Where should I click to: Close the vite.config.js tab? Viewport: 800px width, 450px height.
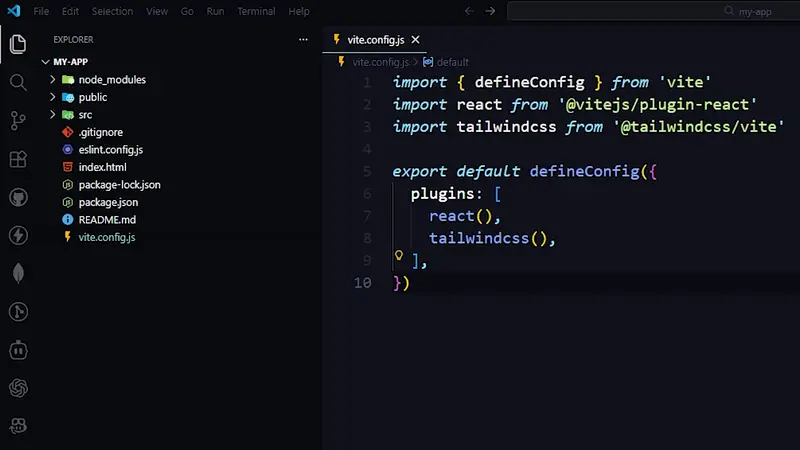point(416,39)
